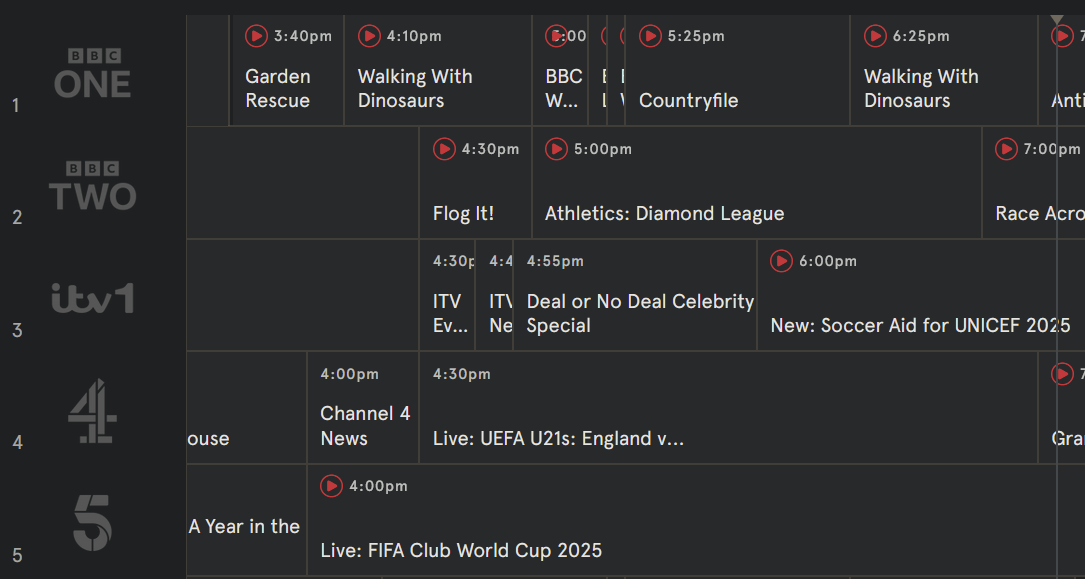Screen dimensions: 1085x579
Task: Select the BBC Two channel logo
Action: click(93, 185)
